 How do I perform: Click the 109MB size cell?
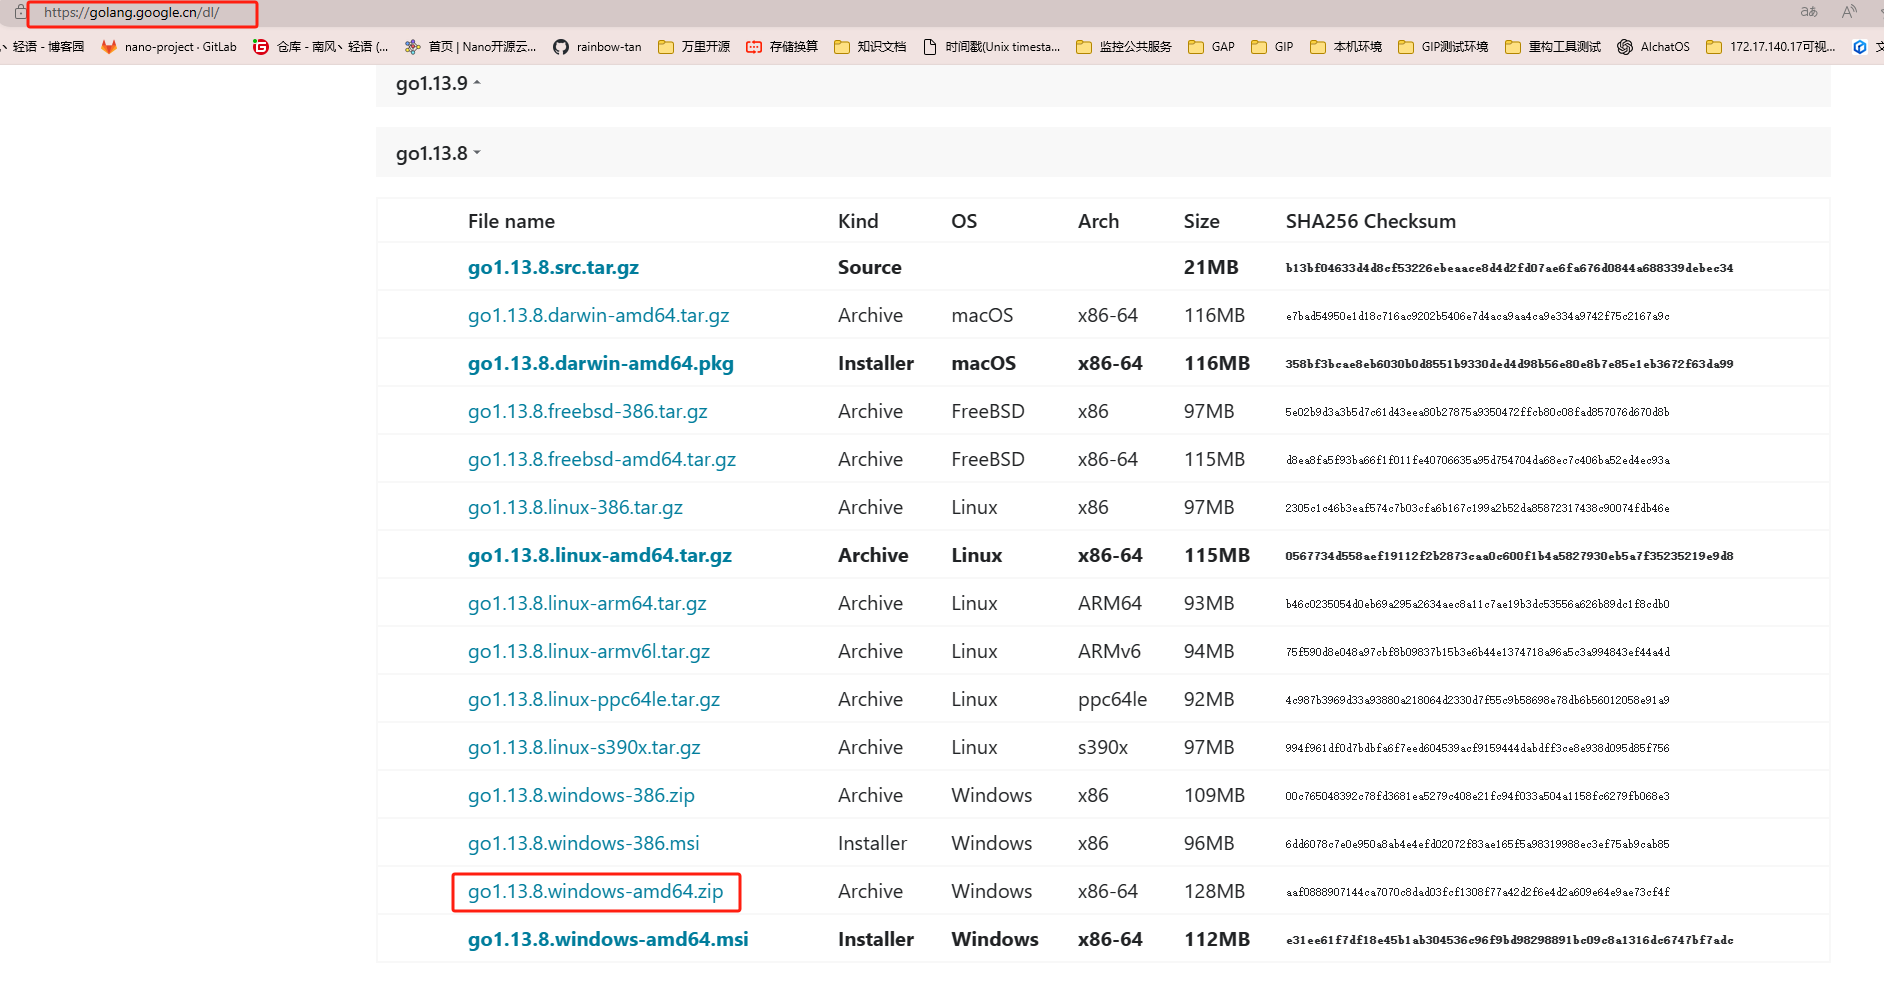[1214, 795]
